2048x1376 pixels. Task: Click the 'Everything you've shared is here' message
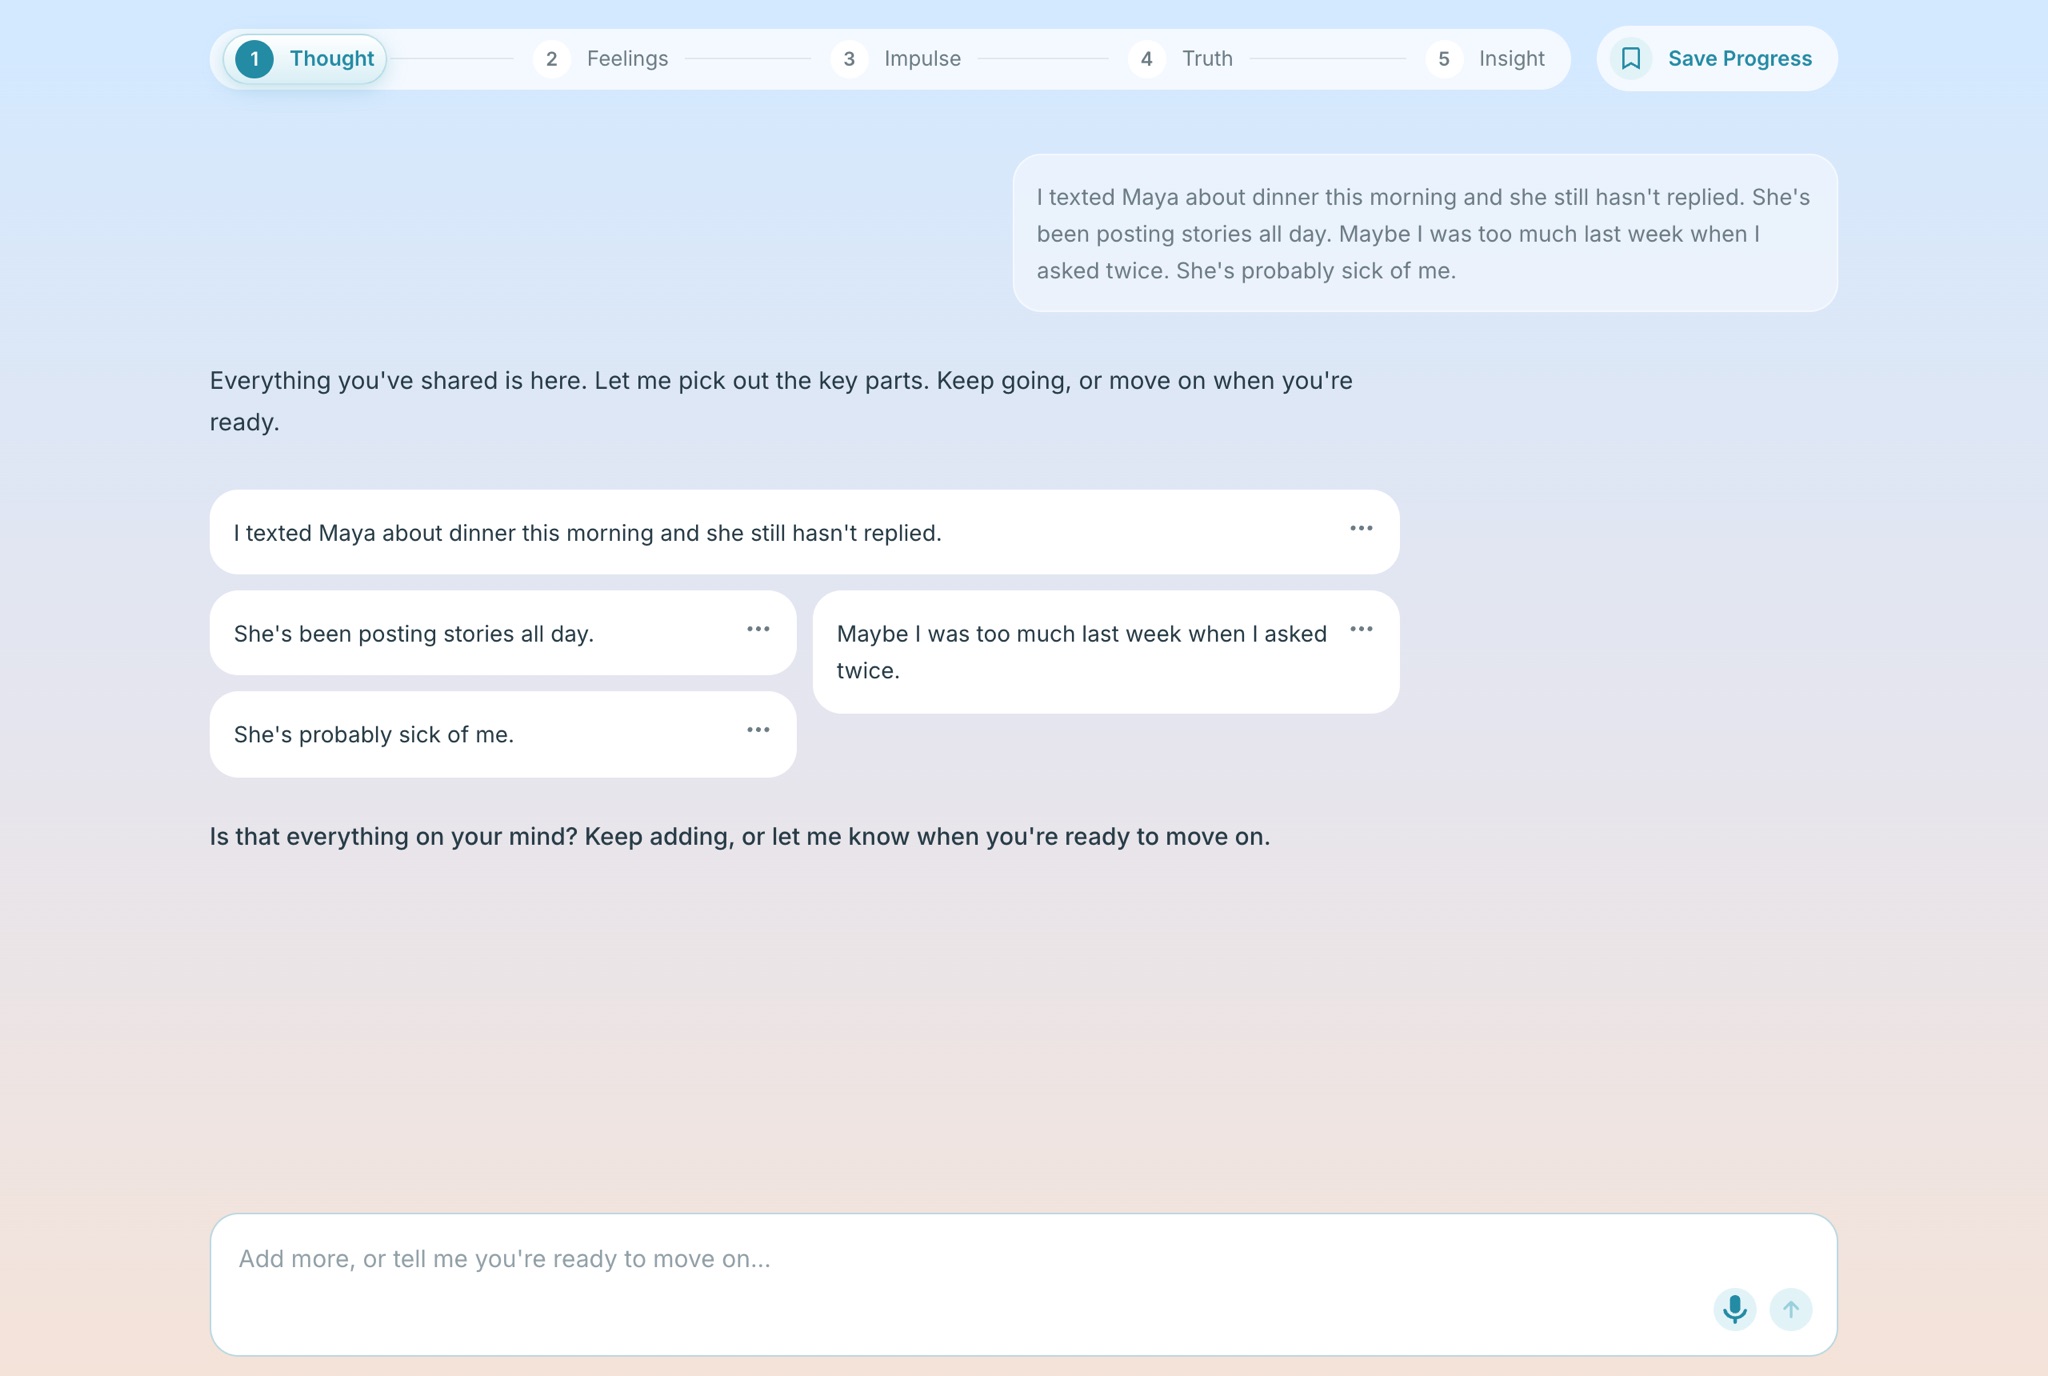781,401
